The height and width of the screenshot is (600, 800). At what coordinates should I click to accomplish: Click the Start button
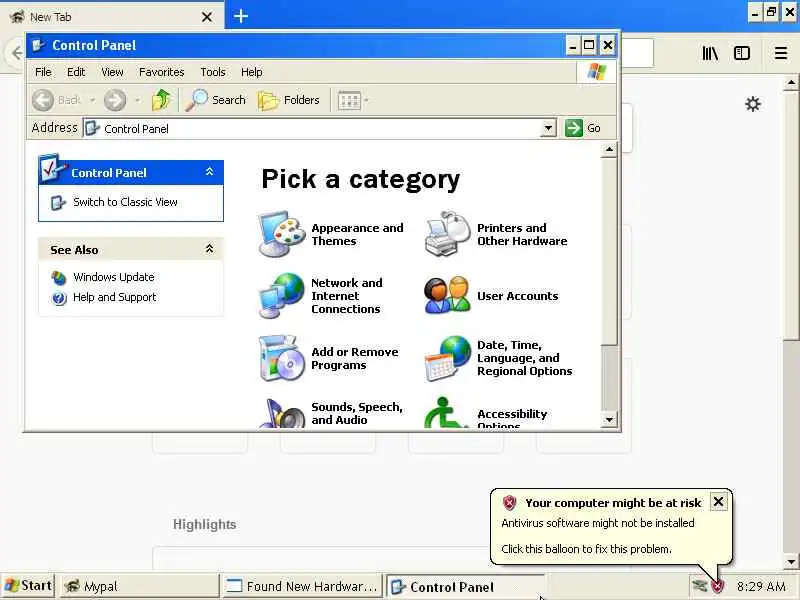[x=28, y=586]
